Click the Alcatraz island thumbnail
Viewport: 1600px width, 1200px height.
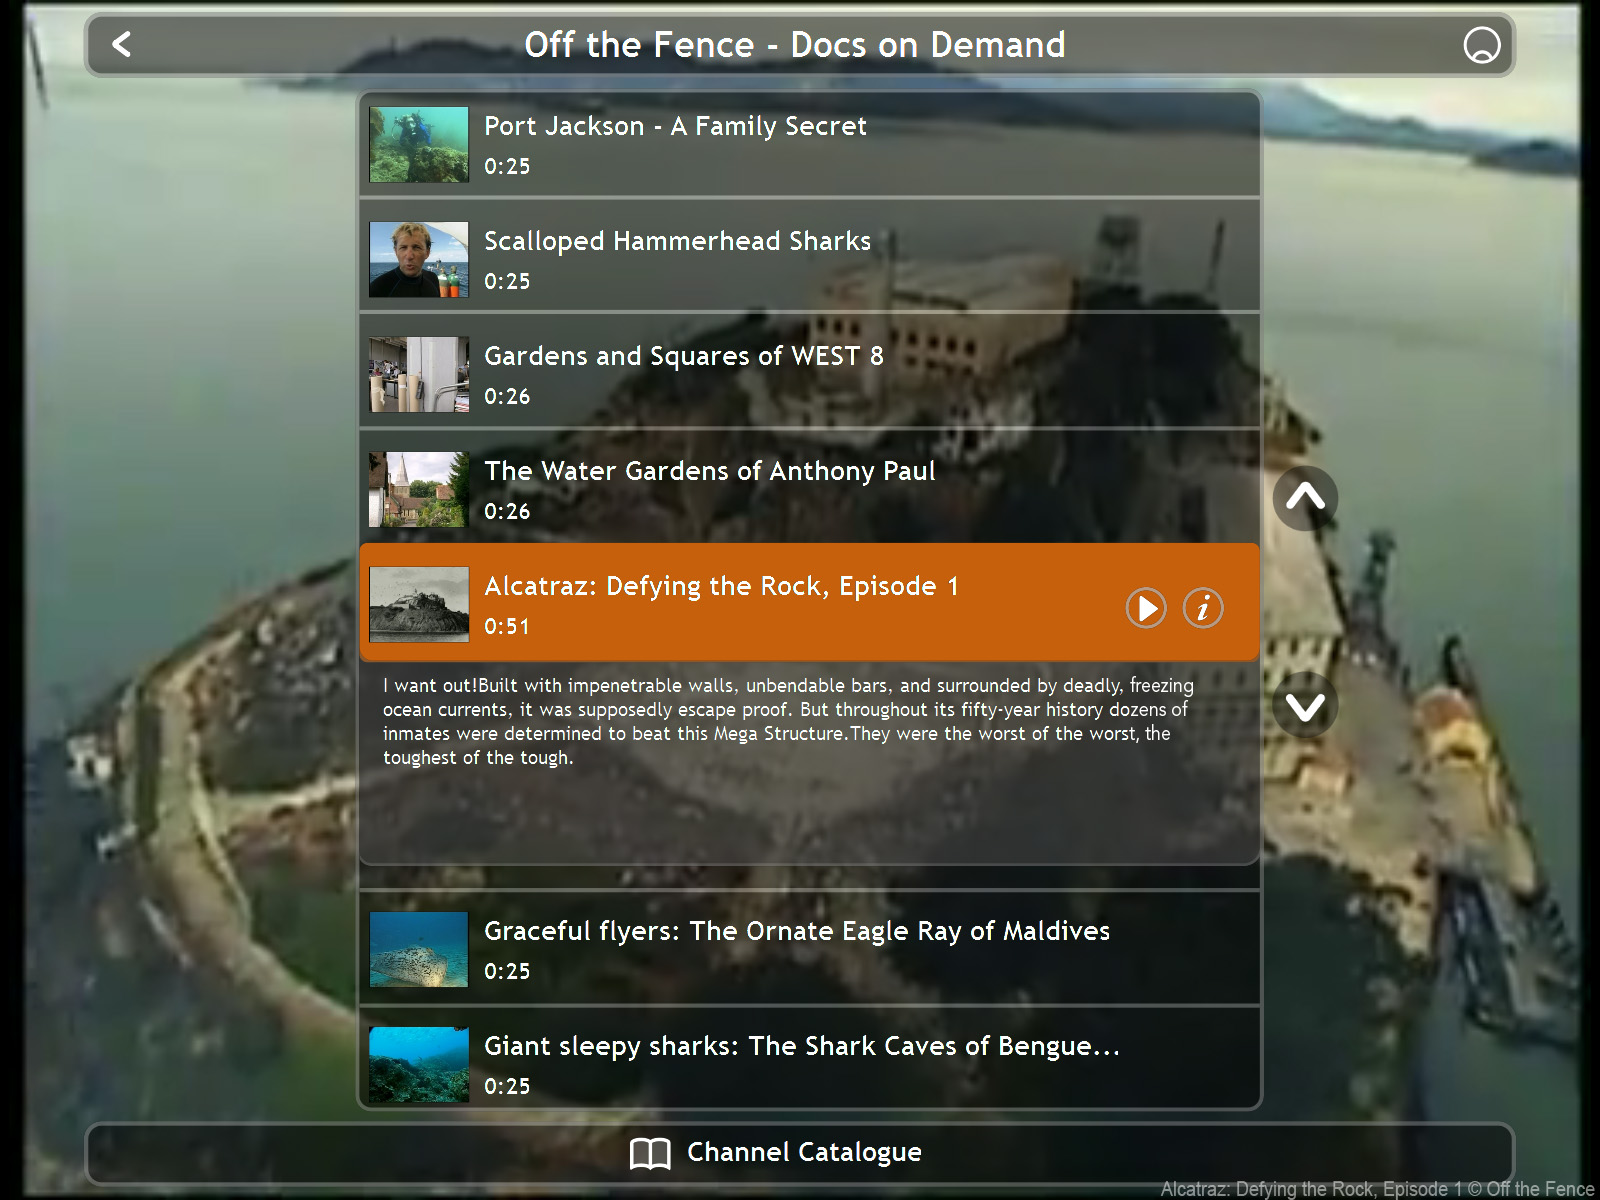(x=419, y=605)
